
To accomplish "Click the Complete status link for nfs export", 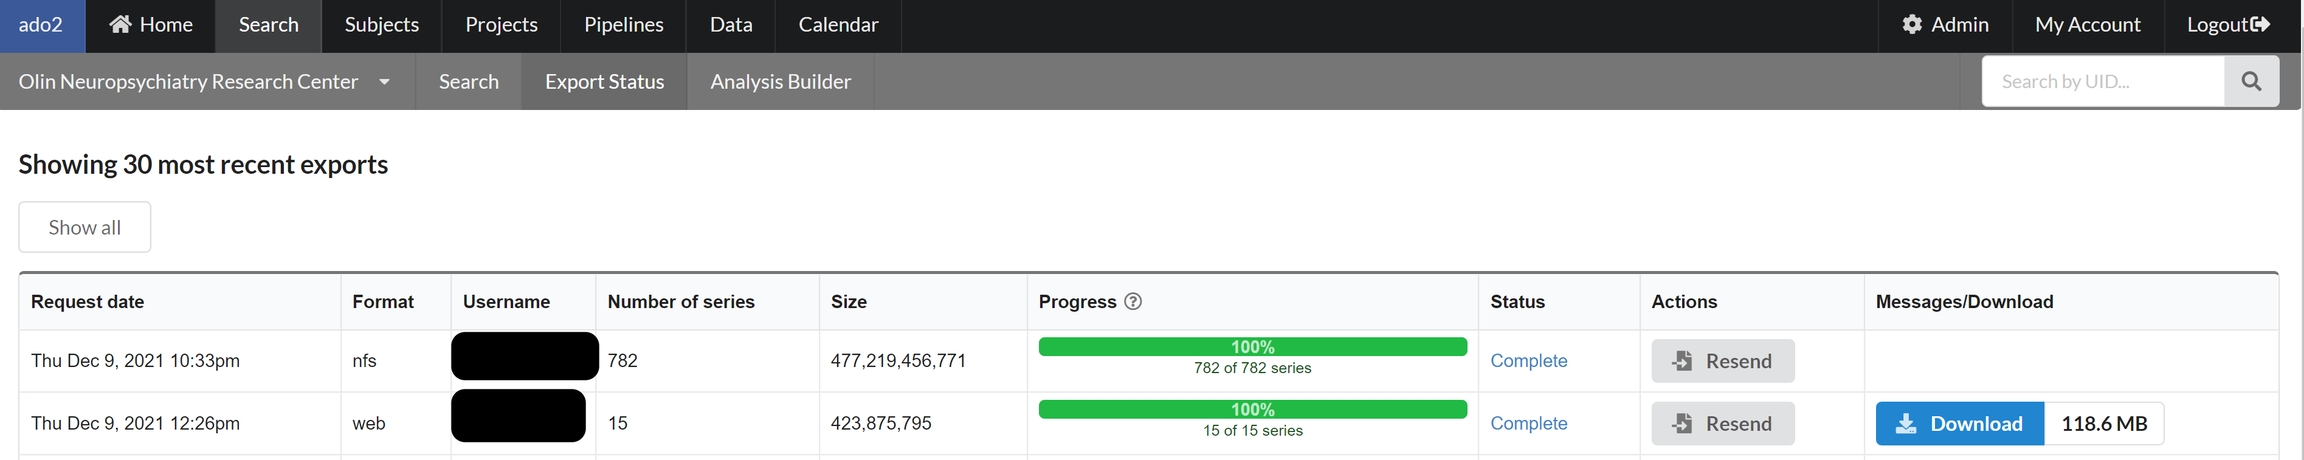I will click(x=1528, y=361).
